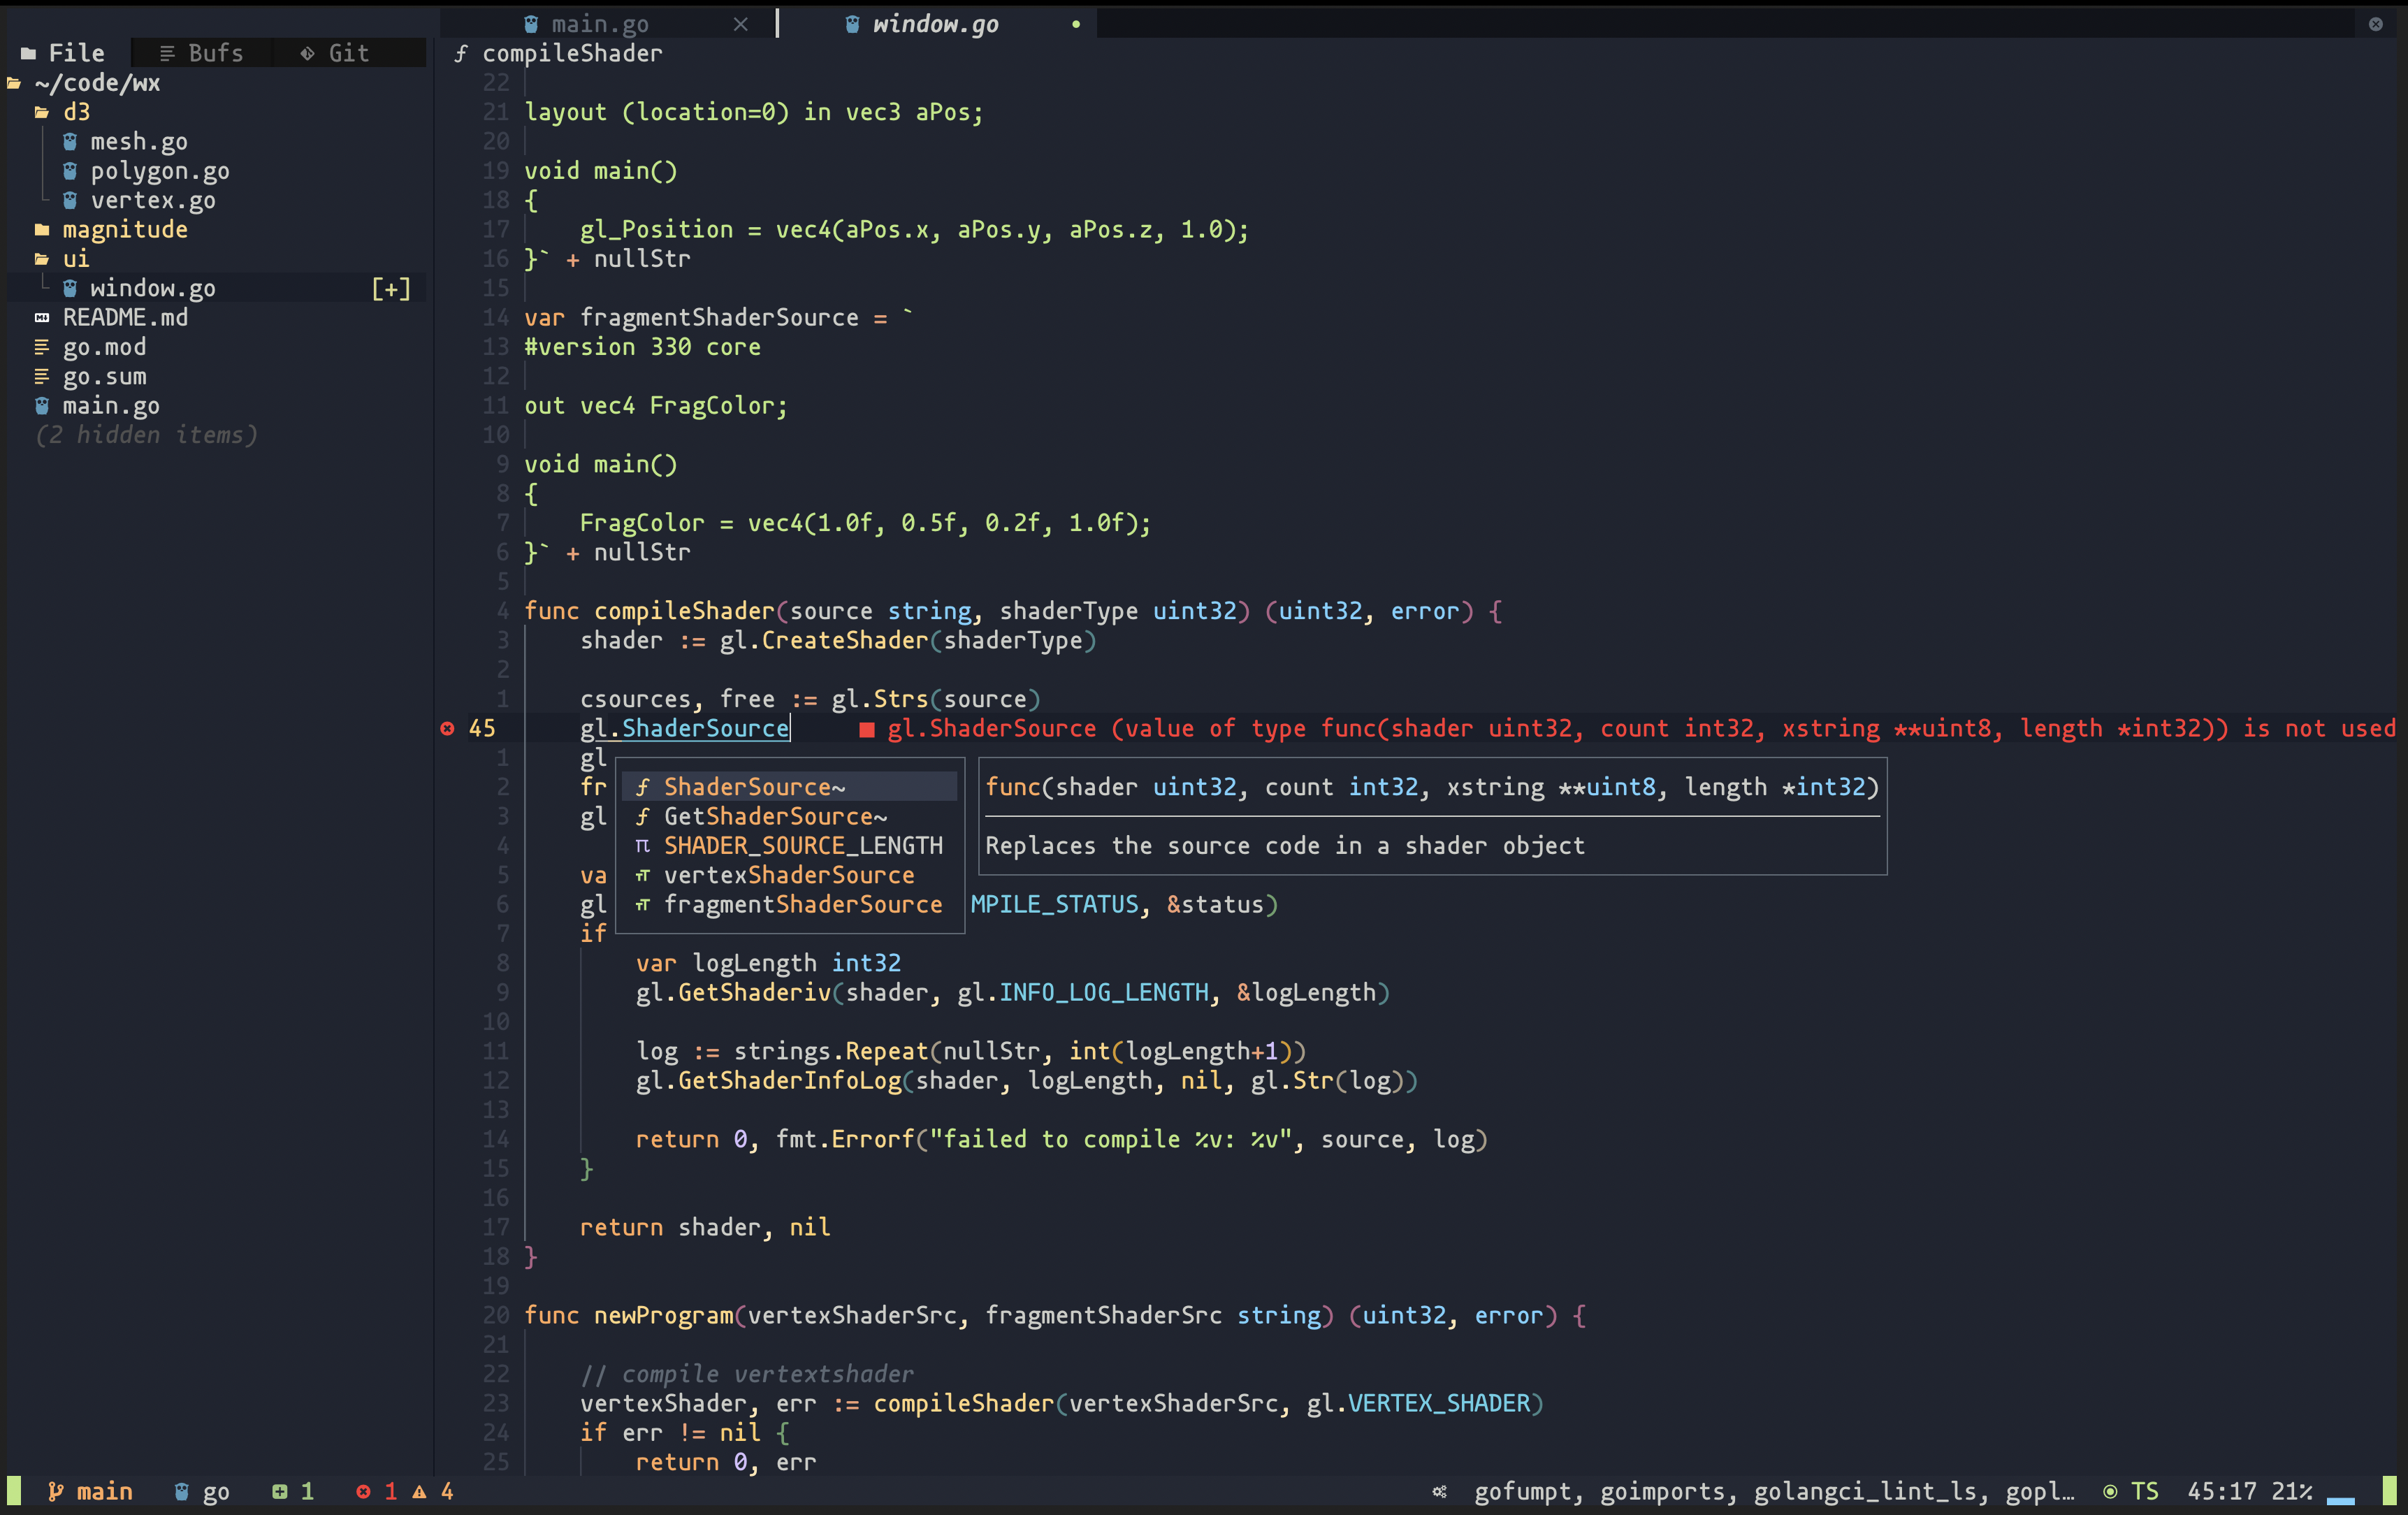Click the LSP servers gear icon in the statusline
Image resolution: width=2408 pixels, height=1515 pixels.
pyautogui.click(x=1439, y=1491)
